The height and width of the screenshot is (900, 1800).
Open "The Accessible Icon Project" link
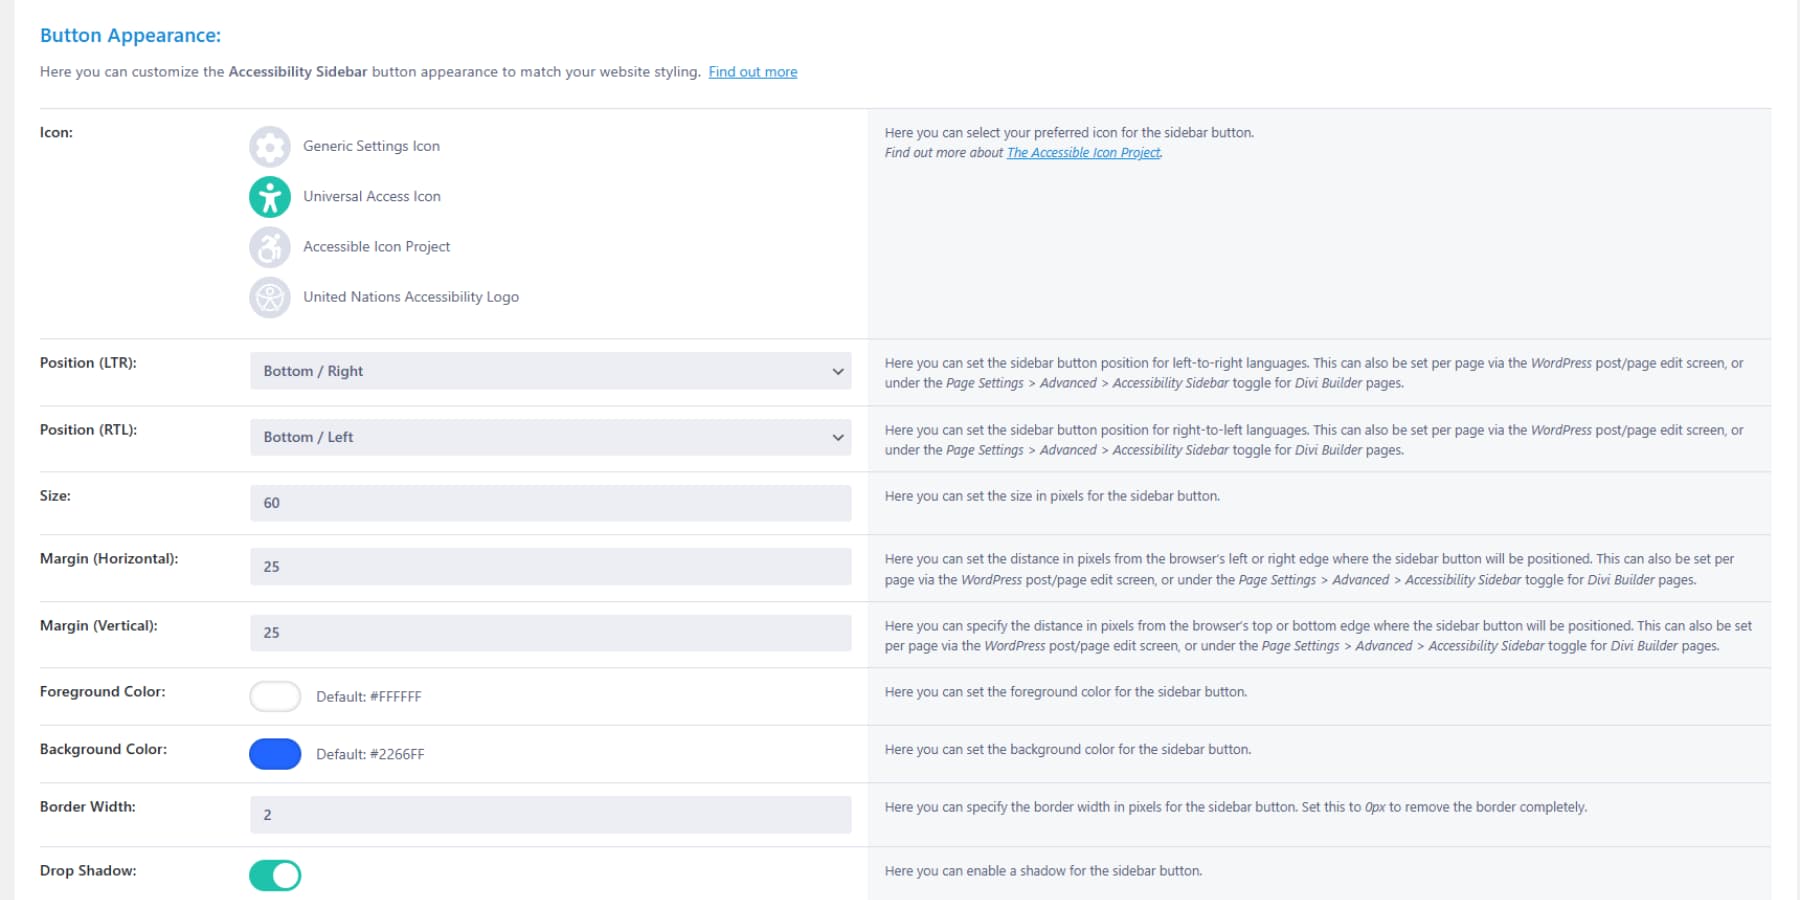click(x=1083, y=152)
